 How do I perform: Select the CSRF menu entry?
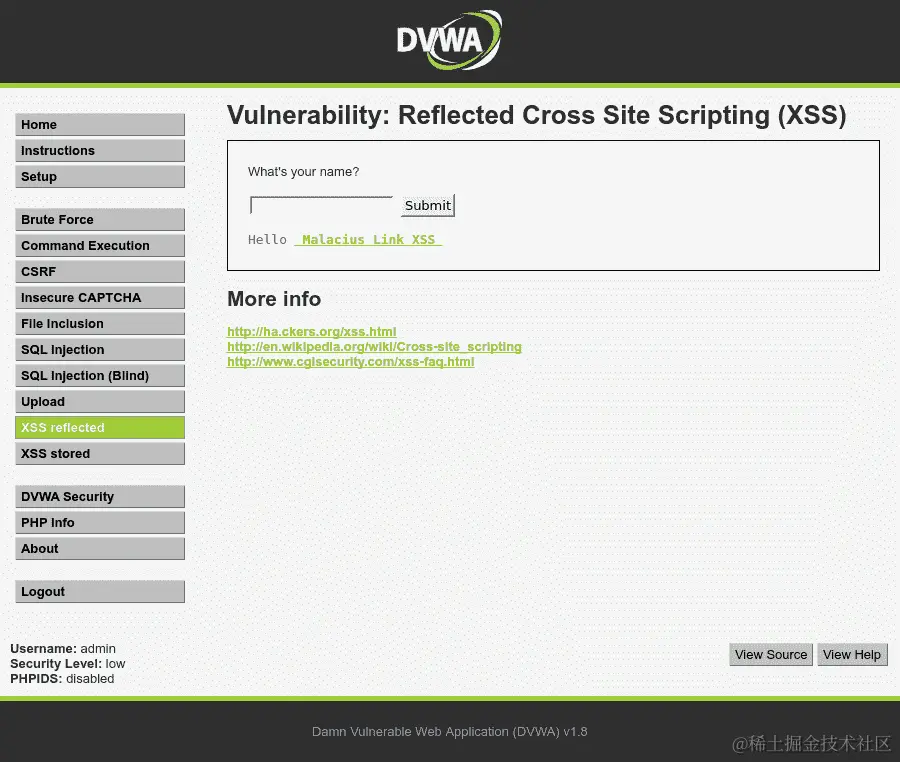pyautogui.click(x=100, y=271)
